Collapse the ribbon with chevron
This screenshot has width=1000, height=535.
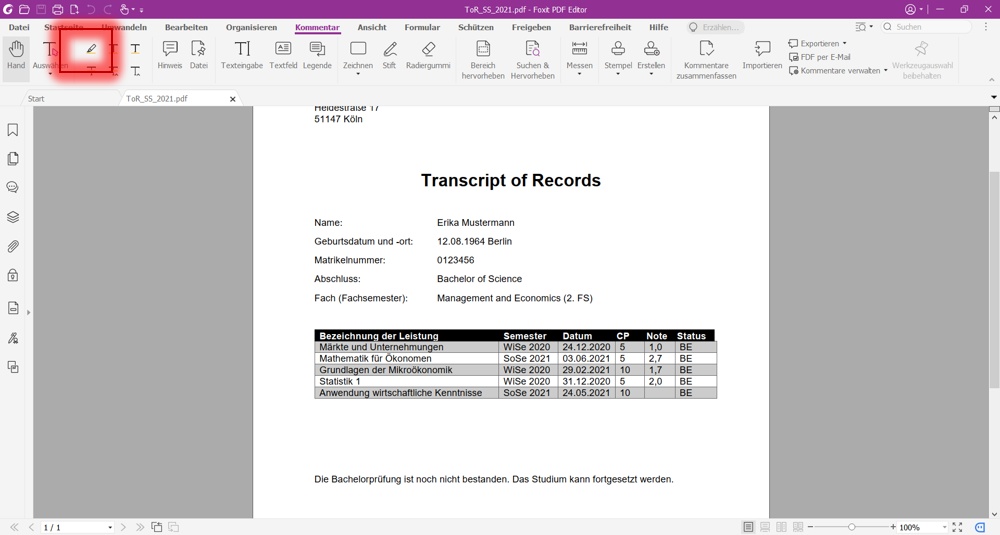[992, 80]
